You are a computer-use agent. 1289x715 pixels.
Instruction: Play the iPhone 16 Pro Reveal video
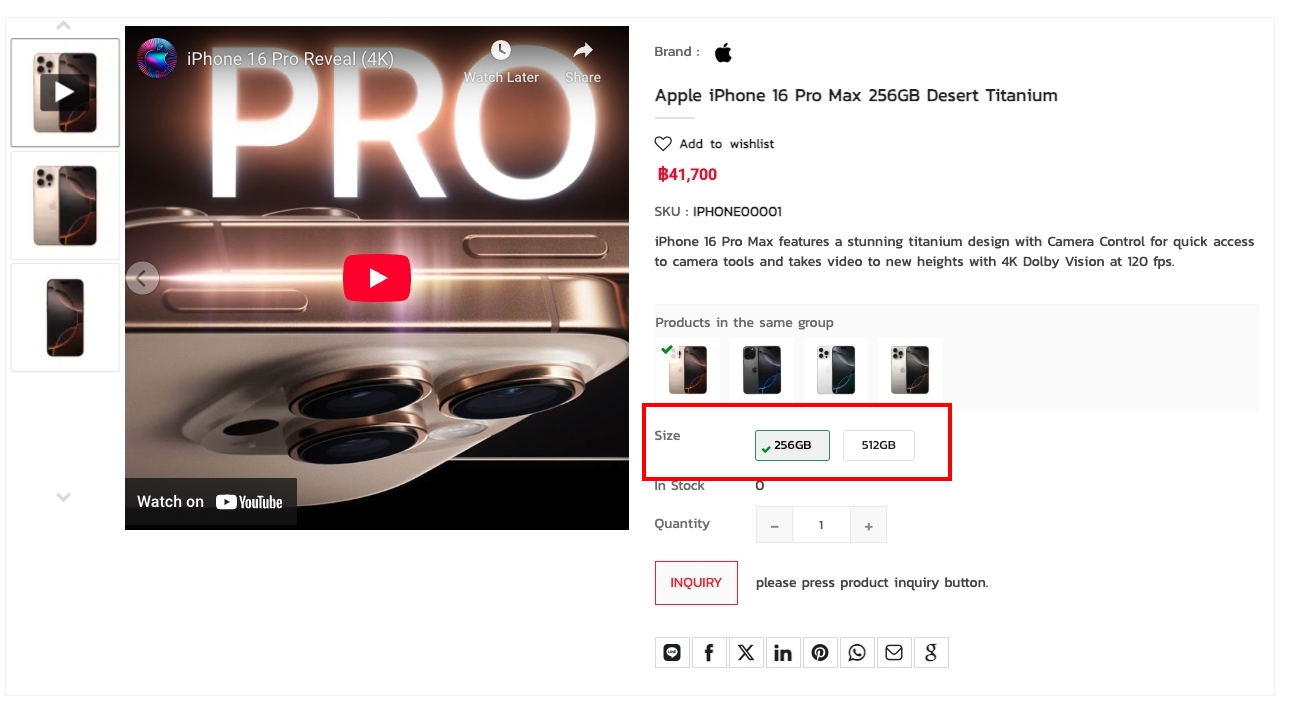pos(377,278)
